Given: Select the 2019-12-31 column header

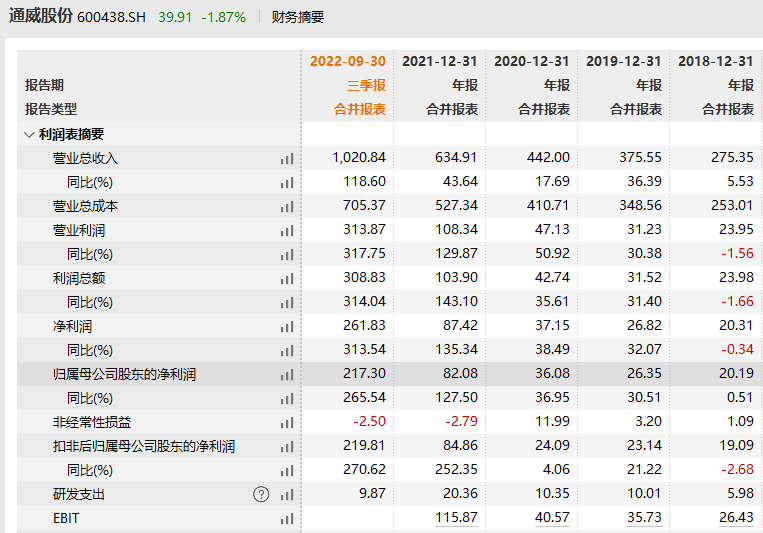Looking at the screenshot, I should [623, 61].
